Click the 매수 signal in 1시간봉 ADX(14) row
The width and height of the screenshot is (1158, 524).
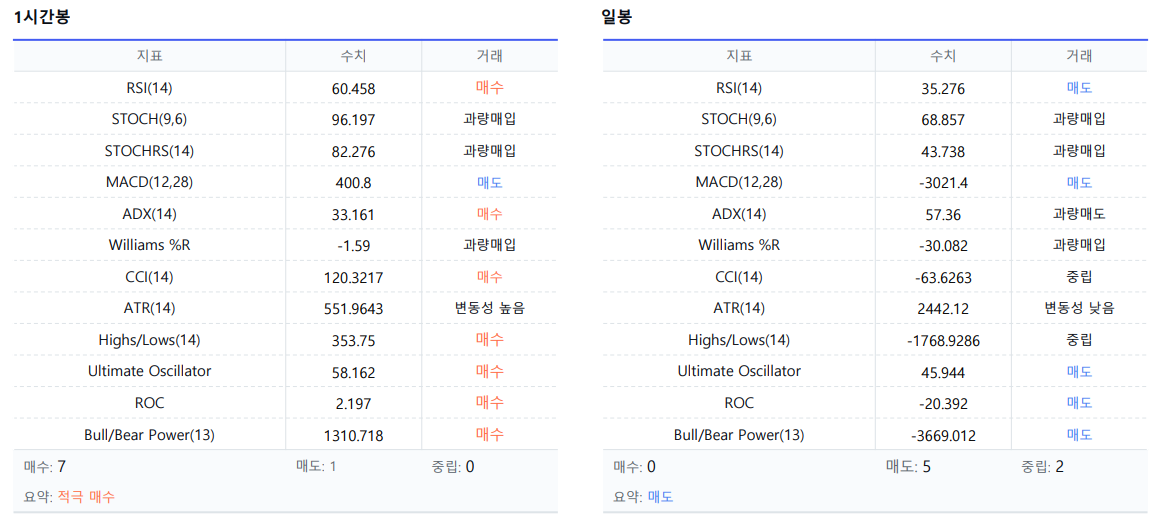coord(490,215)
